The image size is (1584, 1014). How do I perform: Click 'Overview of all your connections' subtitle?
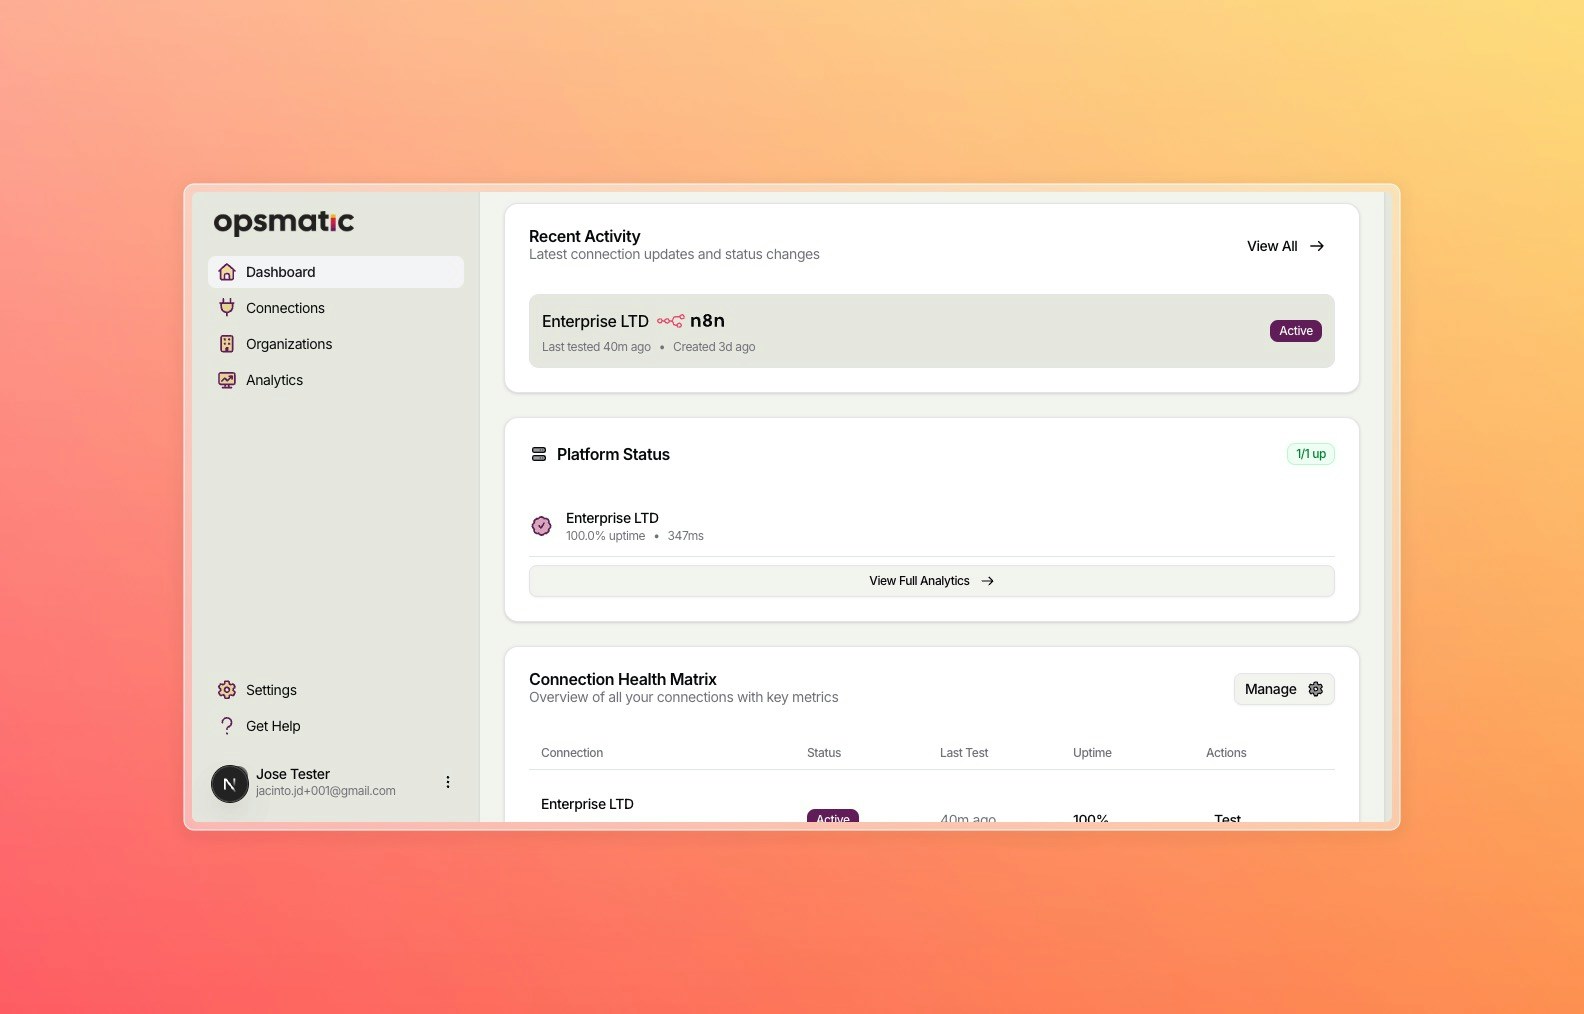tap(684, 697)
